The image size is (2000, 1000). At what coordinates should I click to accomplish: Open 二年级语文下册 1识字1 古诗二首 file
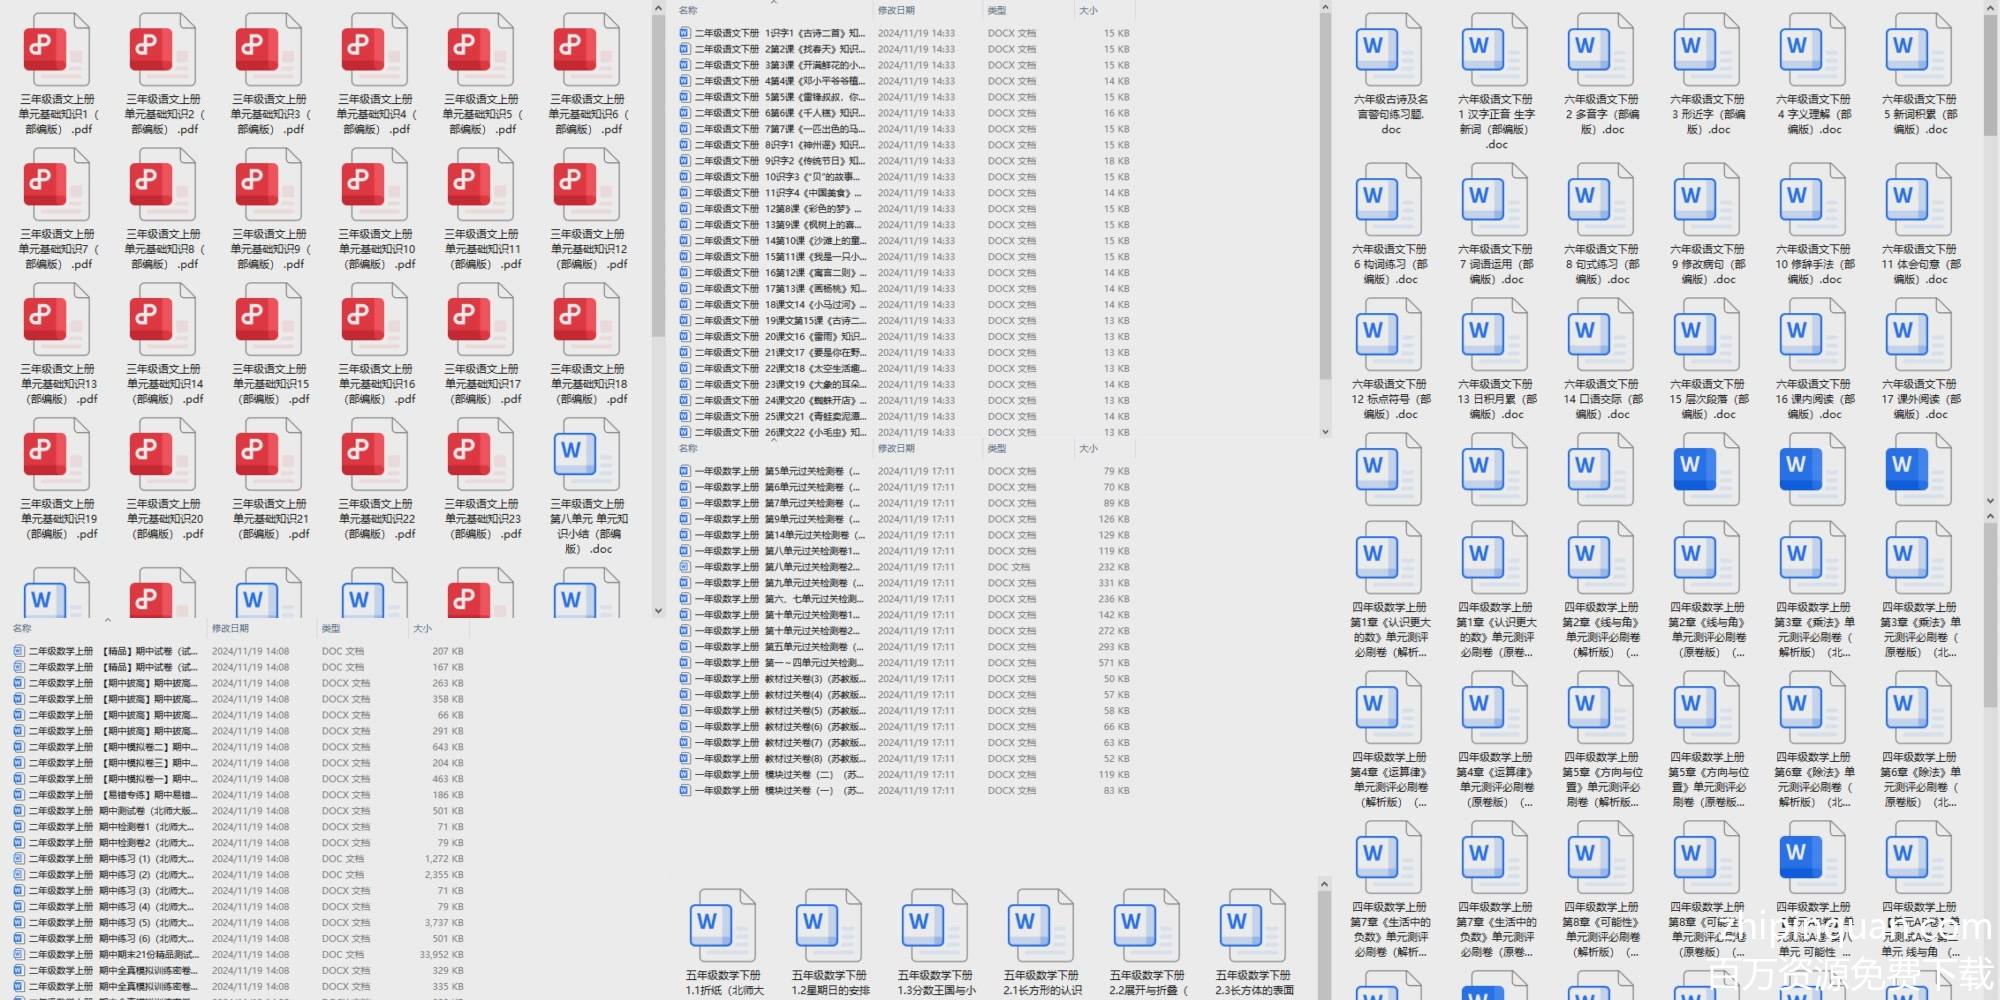point(780,33)
